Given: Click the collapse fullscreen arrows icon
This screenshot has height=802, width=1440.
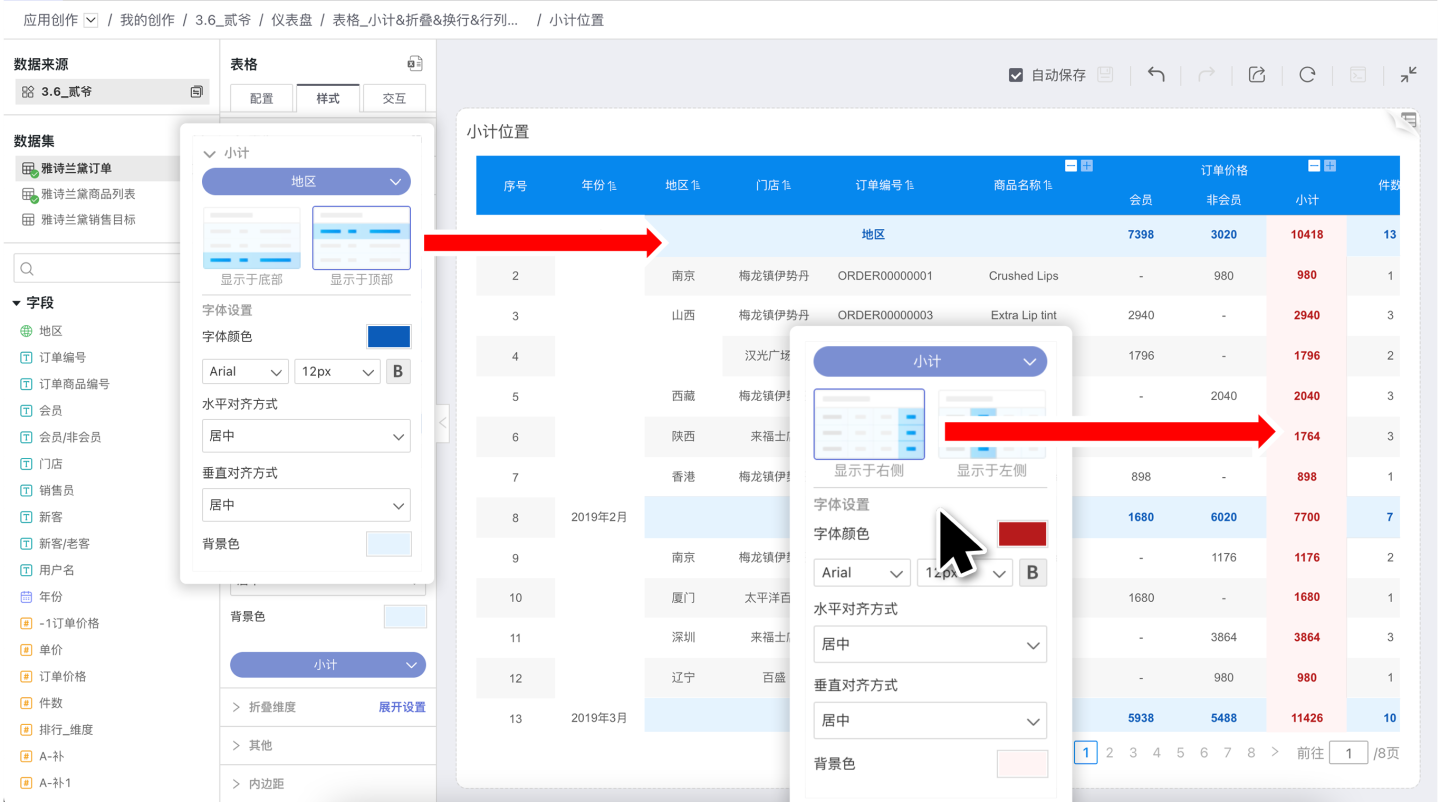Looking at the screenshot, I should tap(1409, 75).
